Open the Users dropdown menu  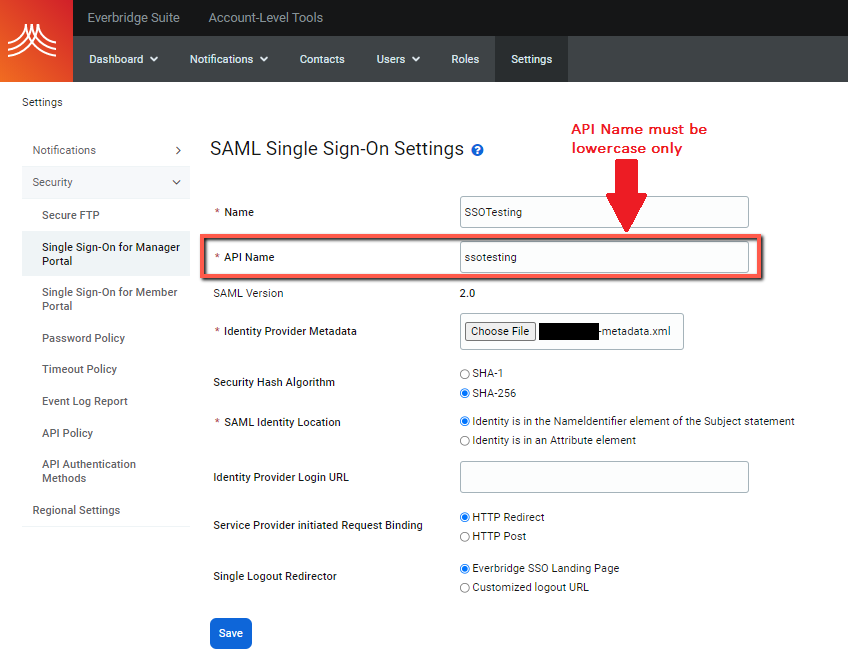pyautogui.click(x=397, y=59)
